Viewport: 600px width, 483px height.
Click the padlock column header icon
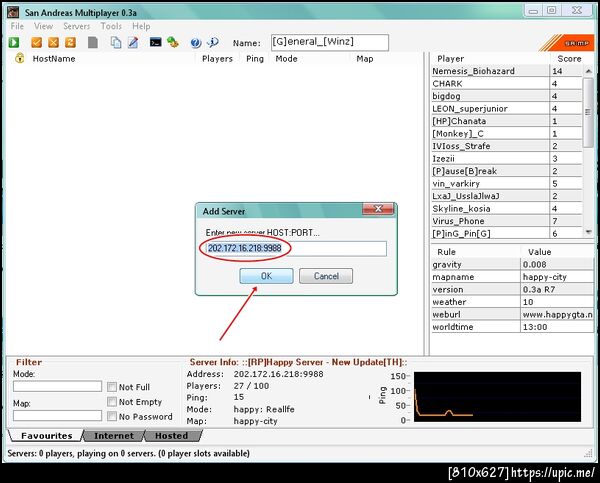(x=20, y=58)
